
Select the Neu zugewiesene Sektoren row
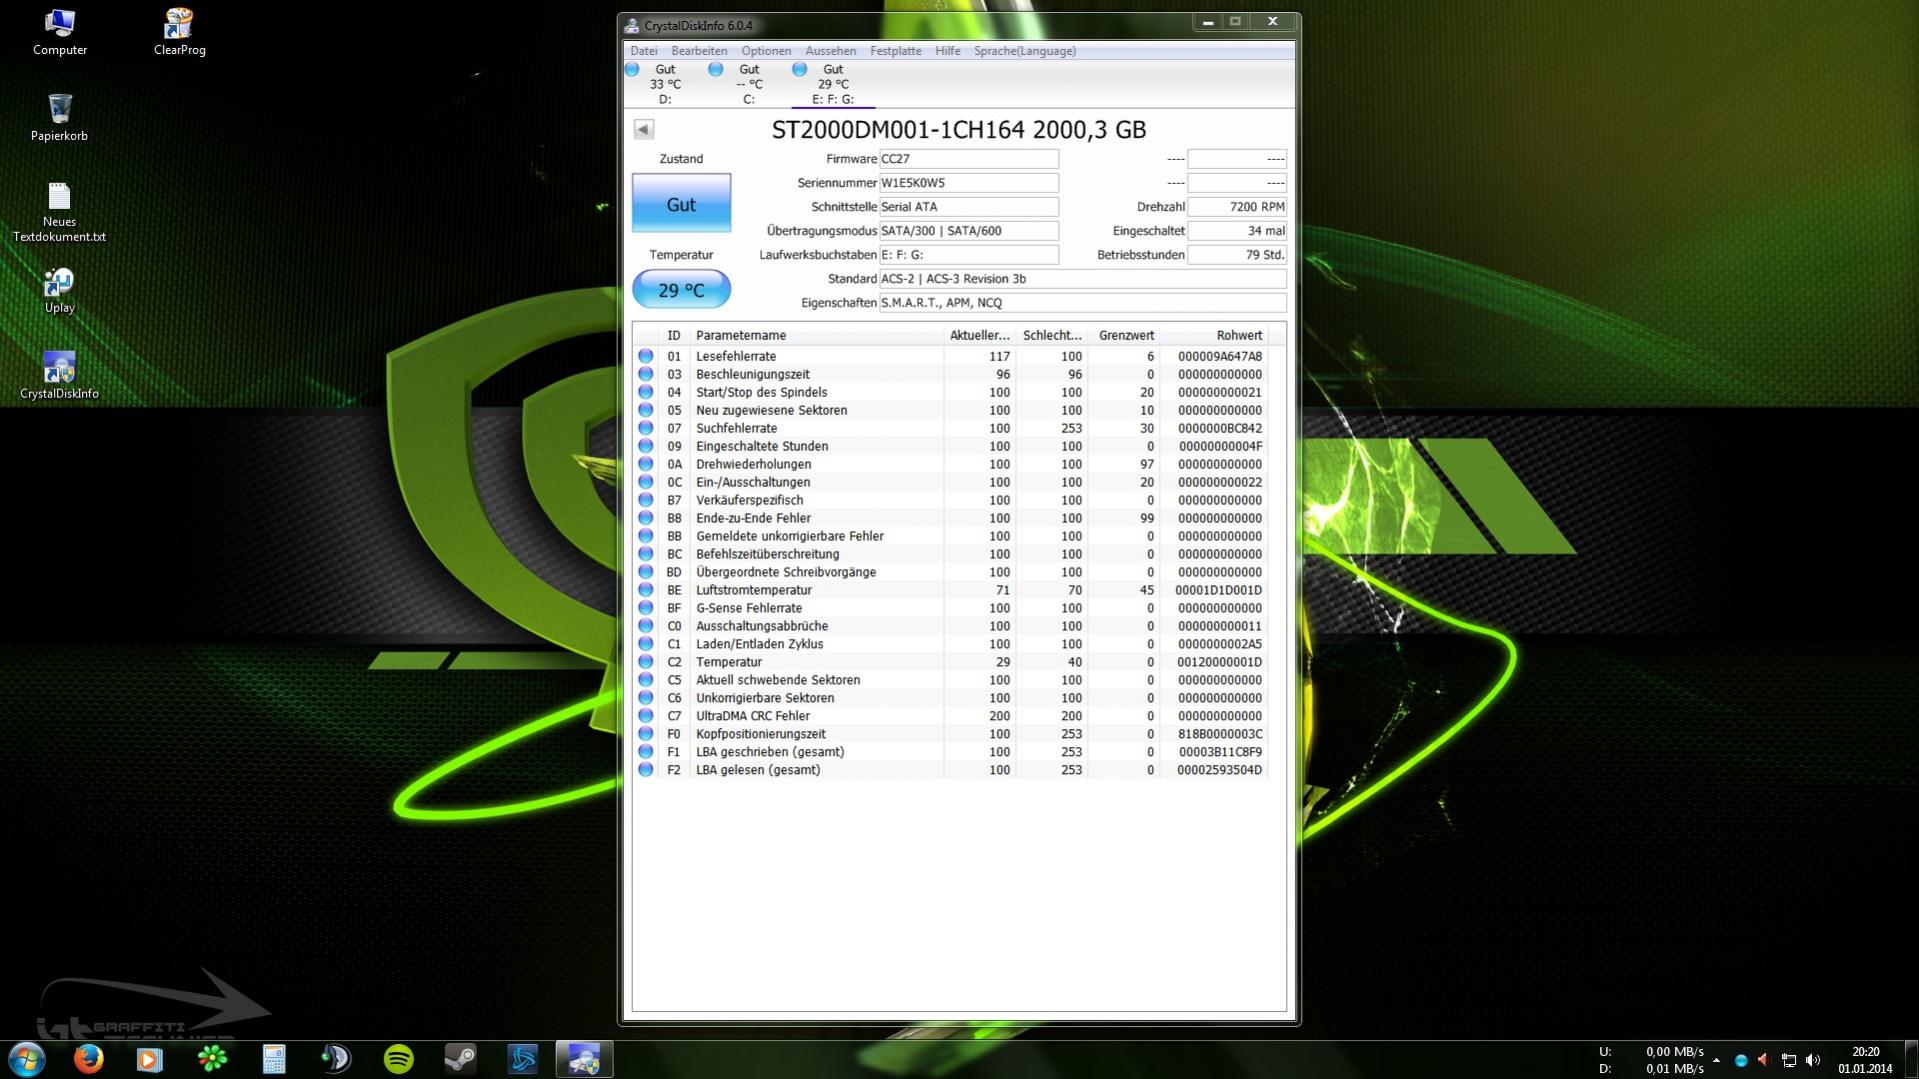click(950, 410)
